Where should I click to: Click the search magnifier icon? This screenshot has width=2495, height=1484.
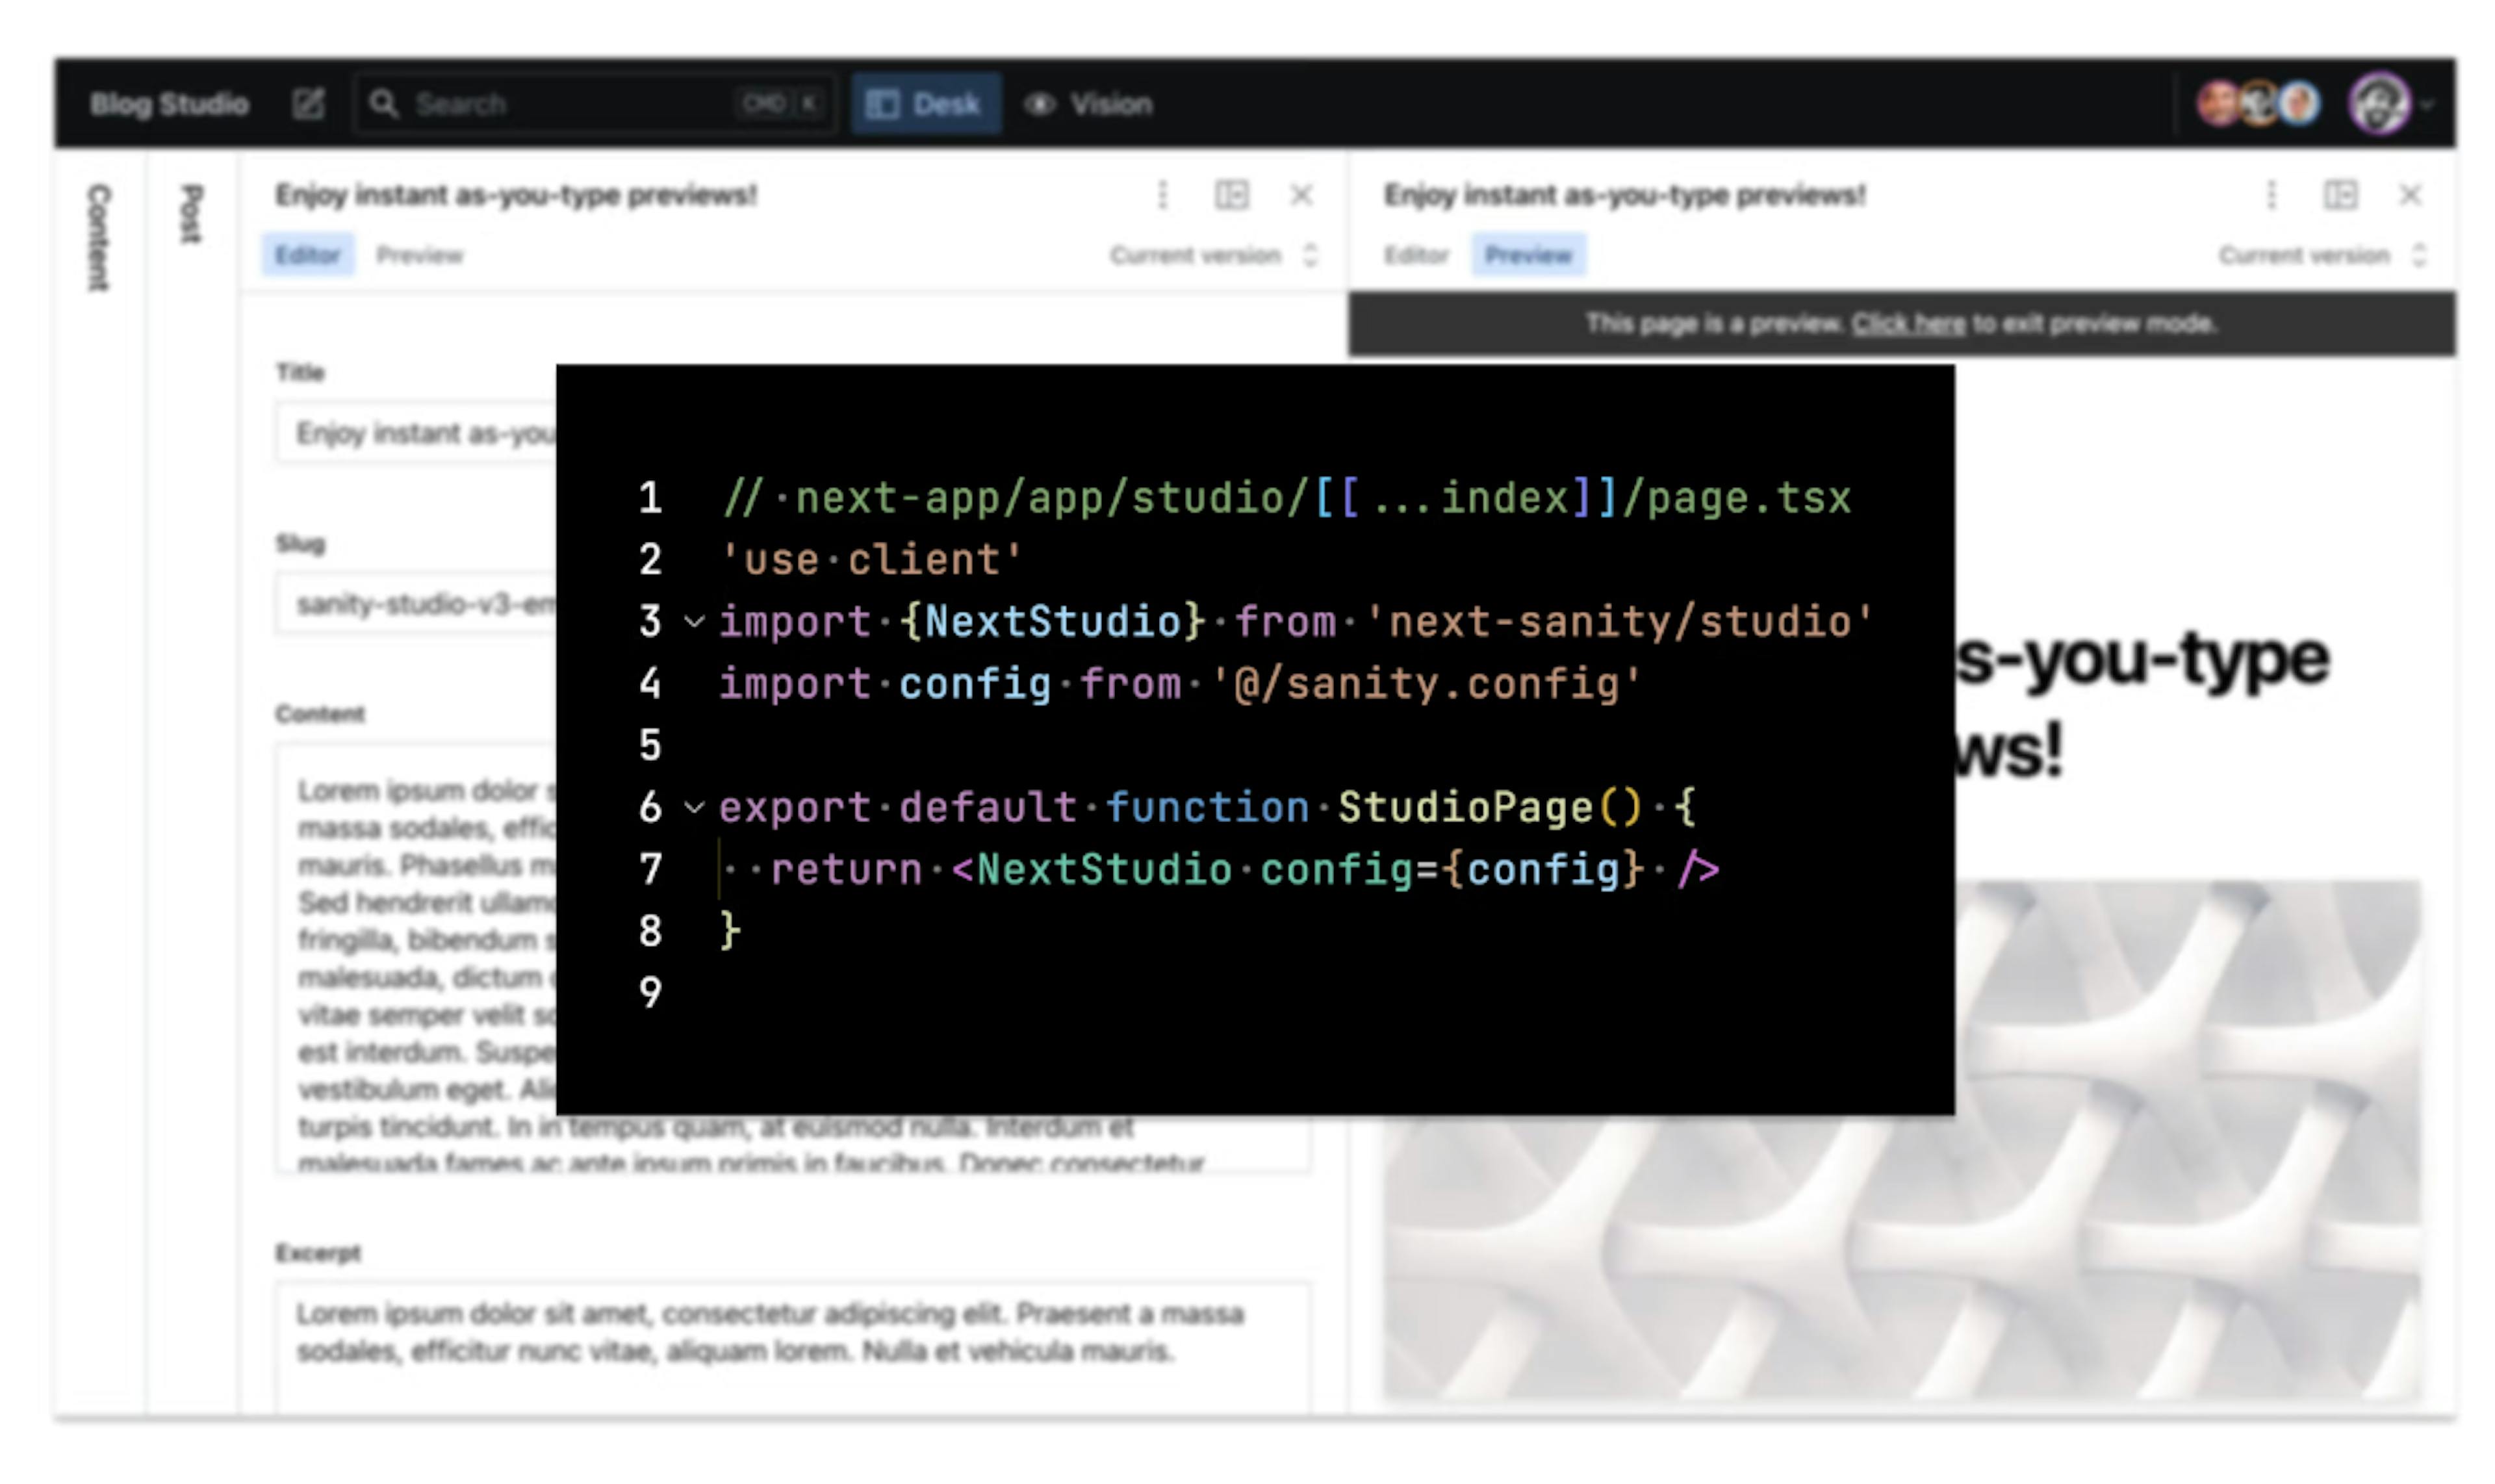click(x=383, y=104)
